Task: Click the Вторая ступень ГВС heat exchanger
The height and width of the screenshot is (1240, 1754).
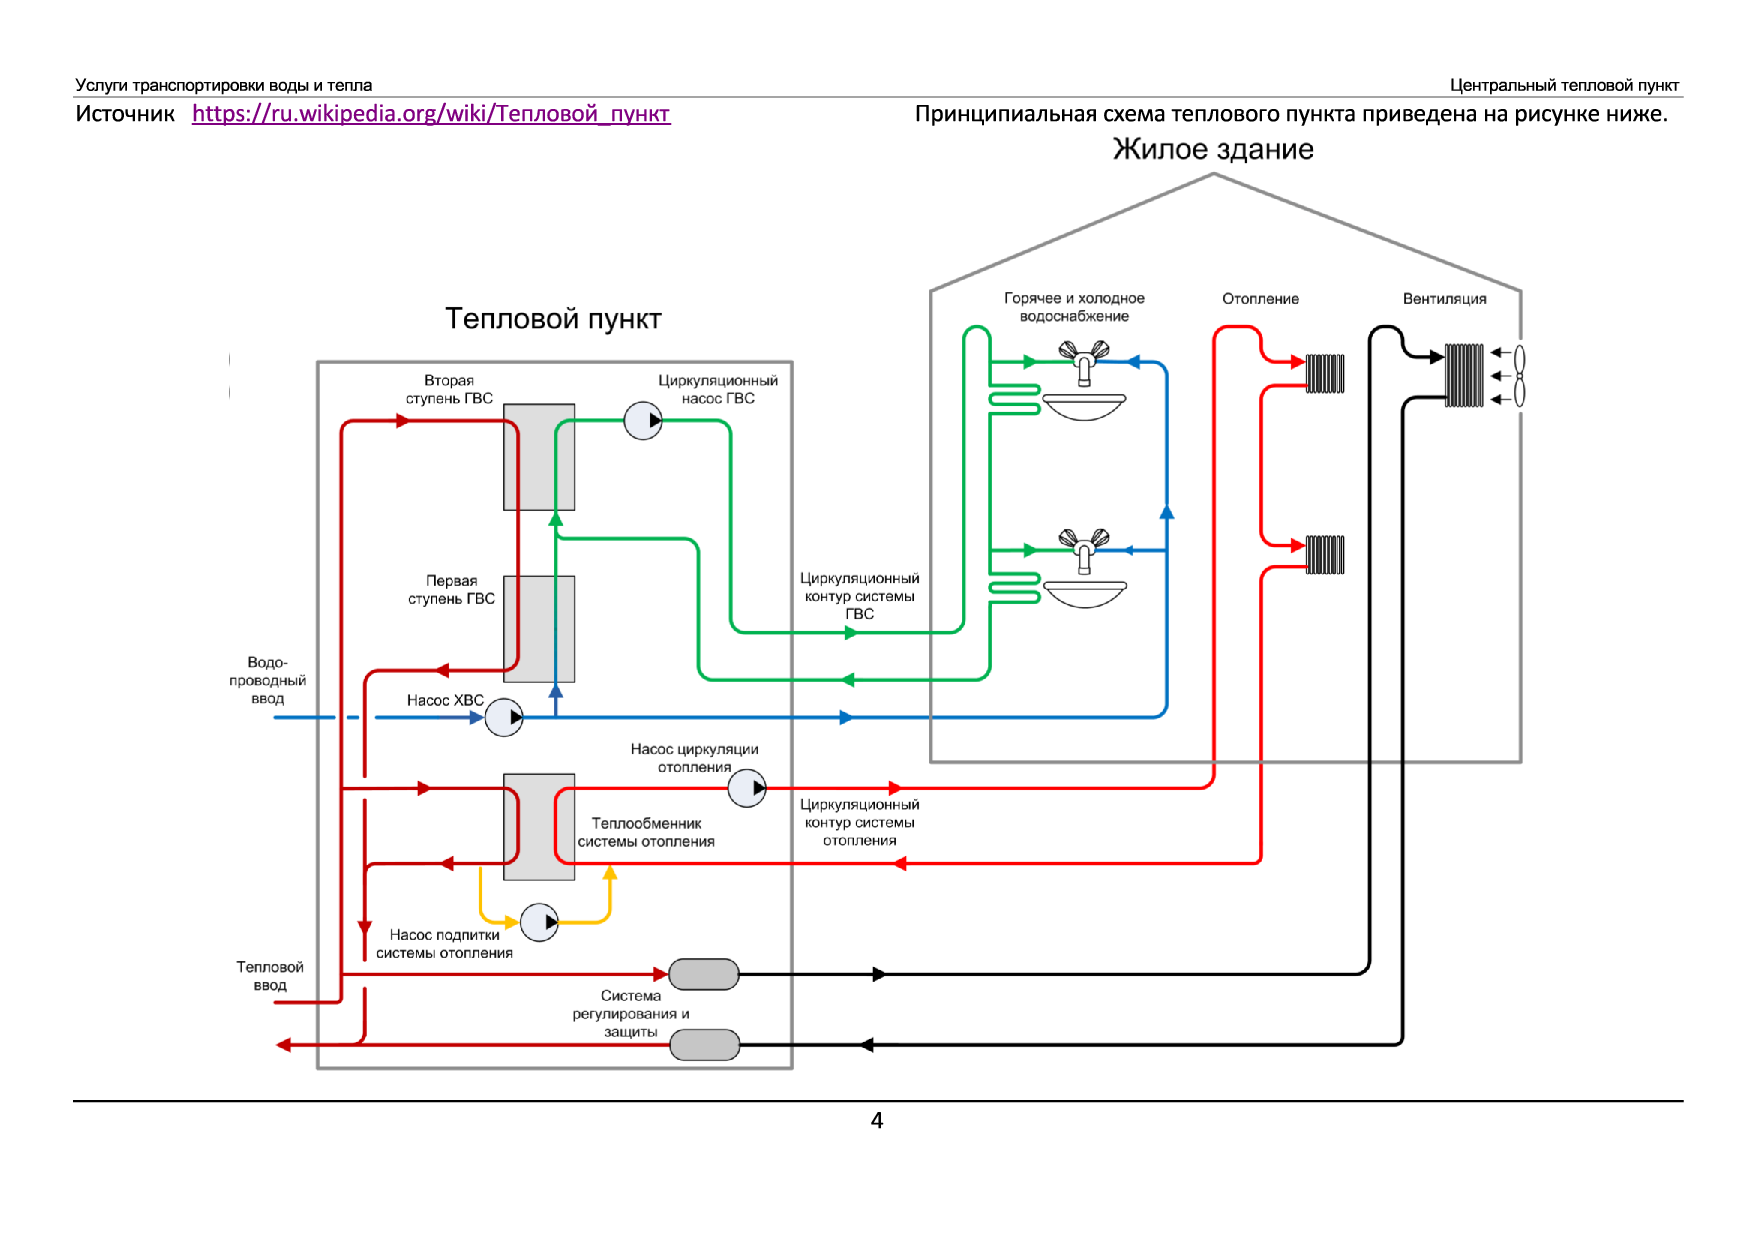Action: pyautogui.click(x=539, y=457)
